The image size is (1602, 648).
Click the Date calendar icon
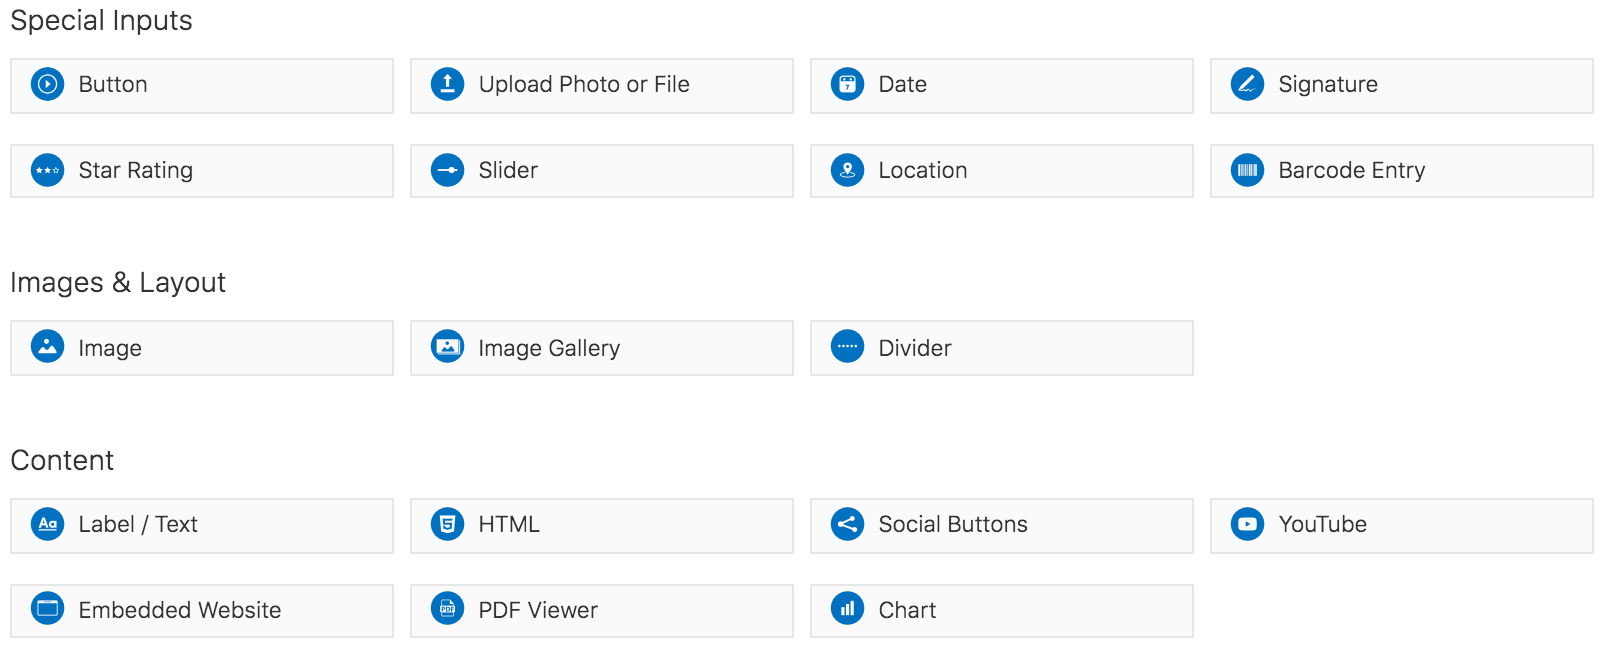pyautogui.click(x=847, y=84)
